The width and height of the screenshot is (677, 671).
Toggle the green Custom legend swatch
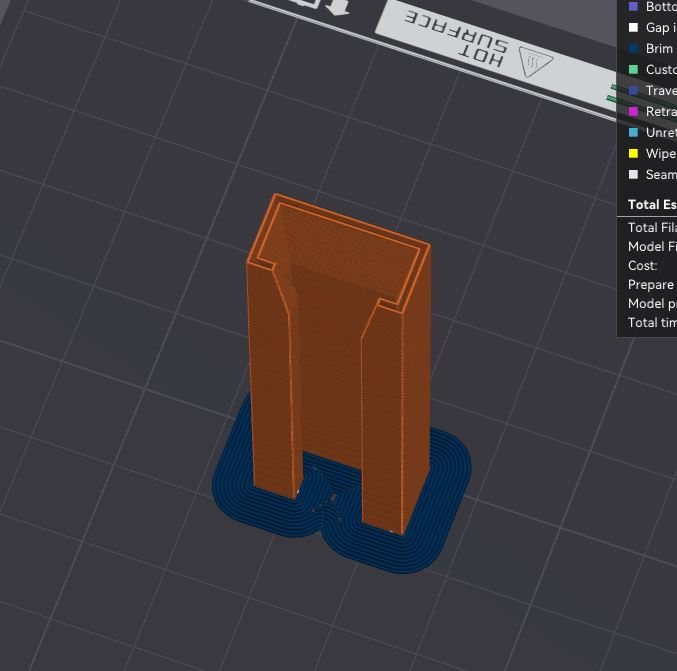coord(633,70)
